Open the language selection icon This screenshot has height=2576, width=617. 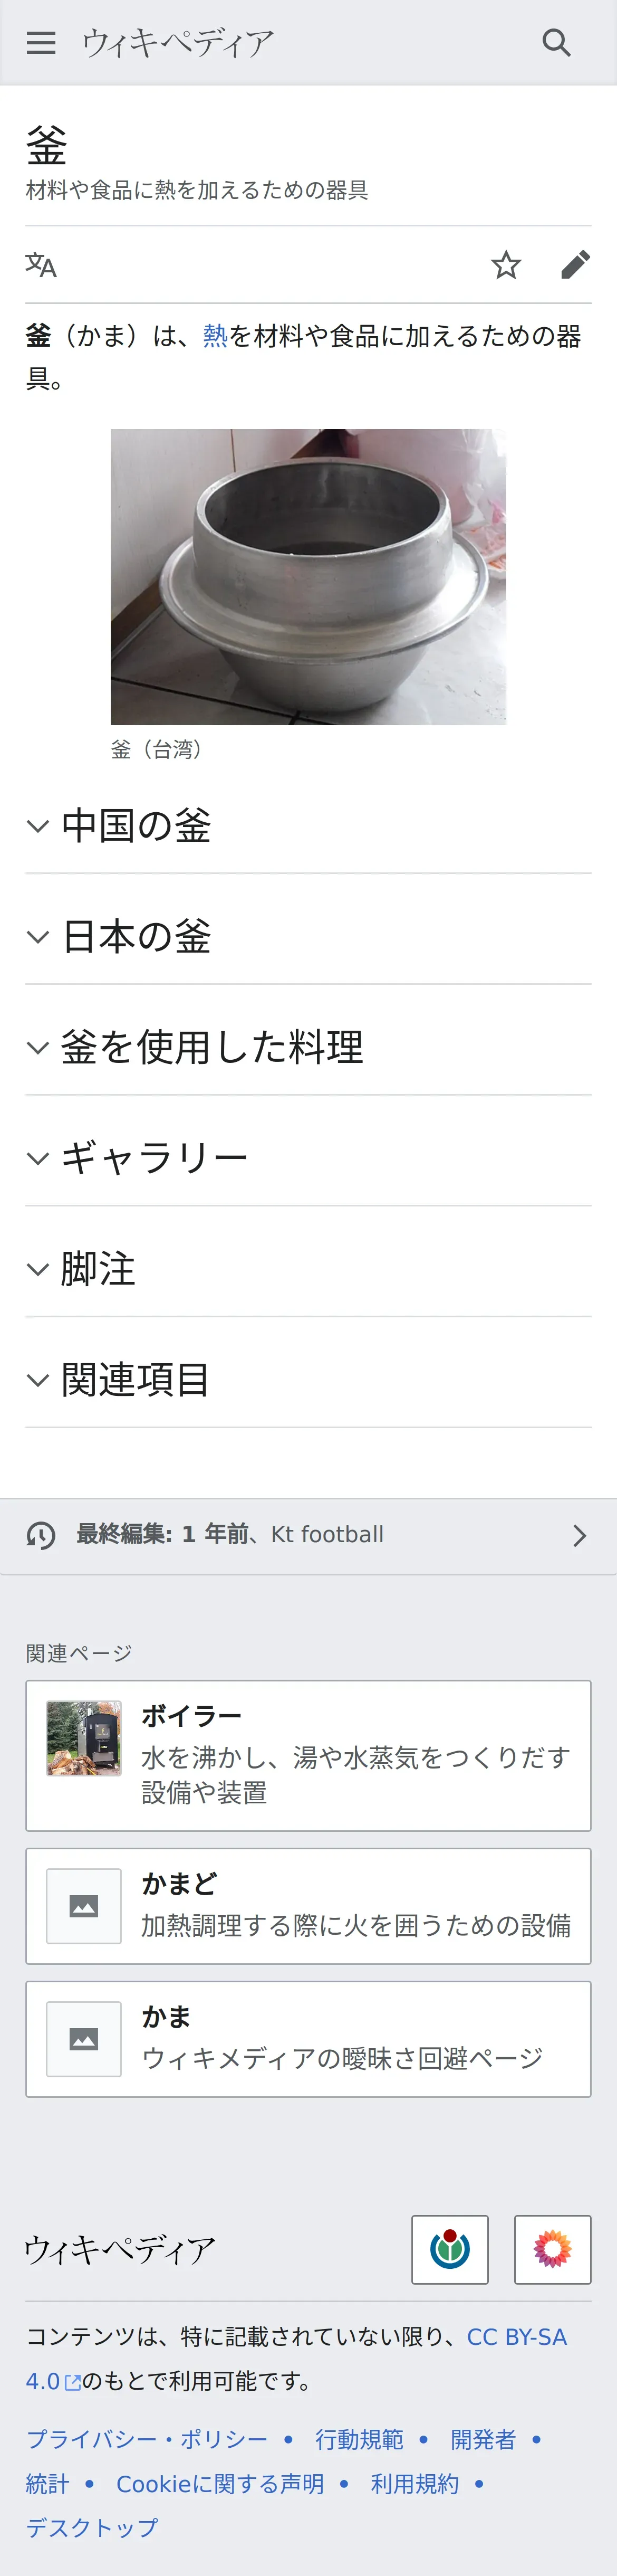pos(41,265)
